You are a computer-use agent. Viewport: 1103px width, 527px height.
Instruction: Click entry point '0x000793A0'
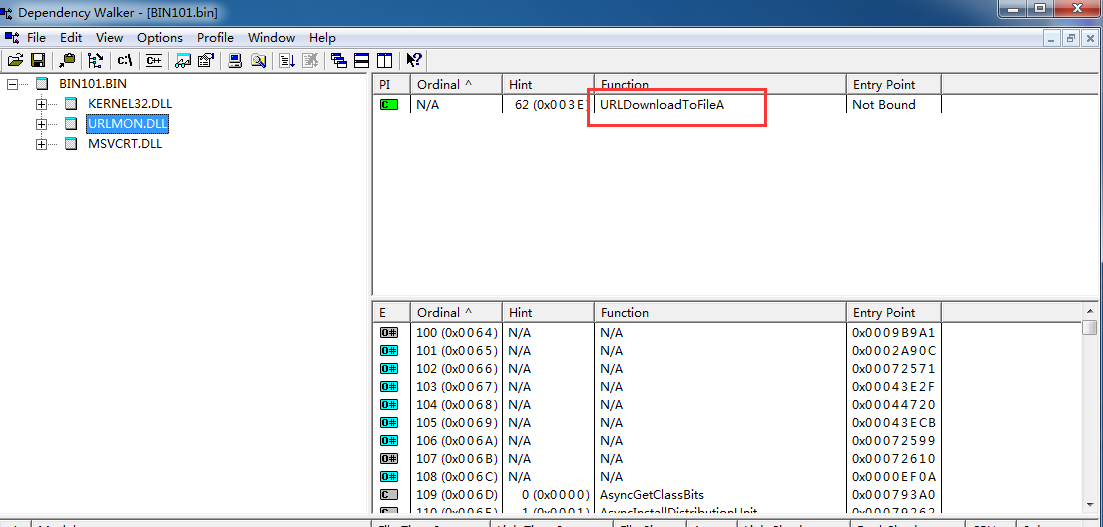893,495
